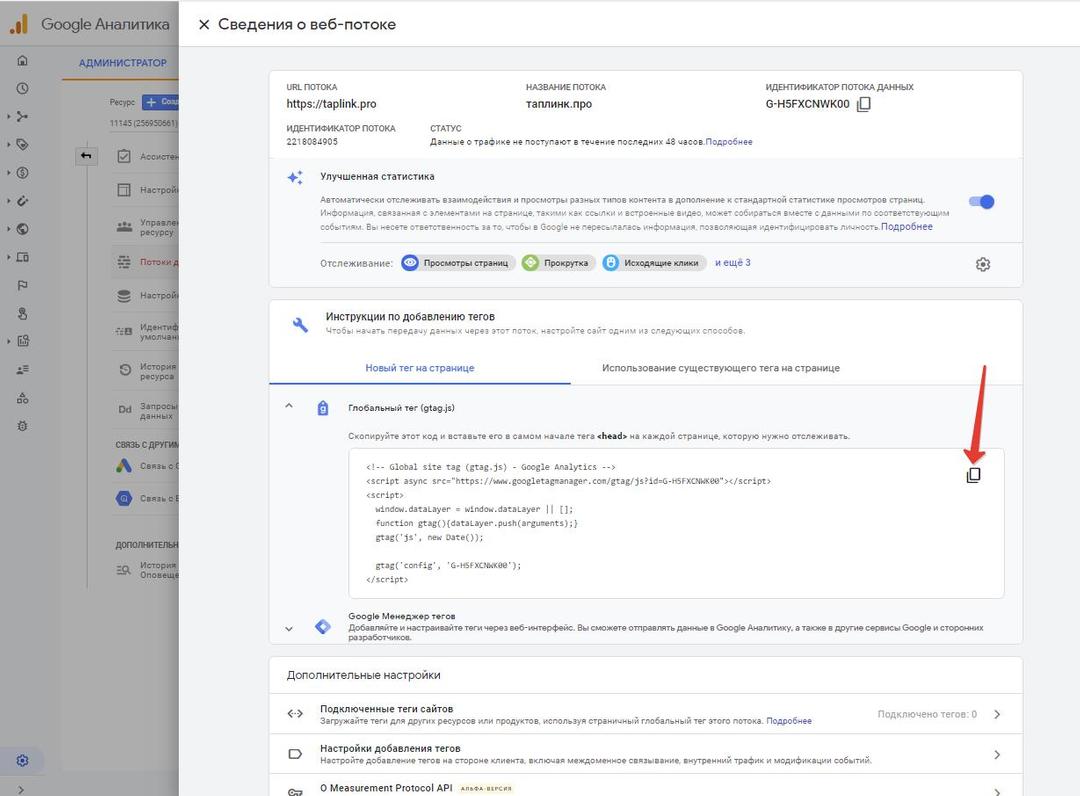Open the Measurement Protocol API row
Screen dimensions: 1080x796
tap(645, 786)
